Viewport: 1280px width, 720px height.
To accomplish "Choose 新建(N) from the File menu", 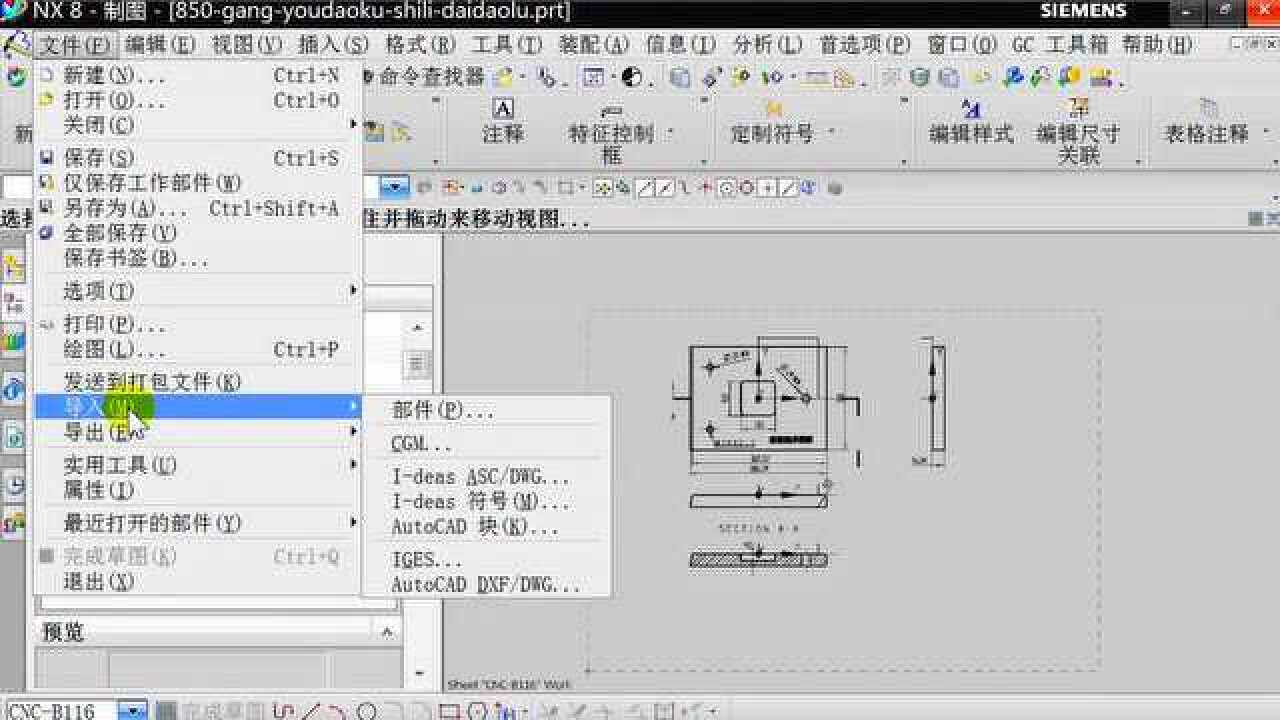I will pyautogui.click(x=198, y=75).
